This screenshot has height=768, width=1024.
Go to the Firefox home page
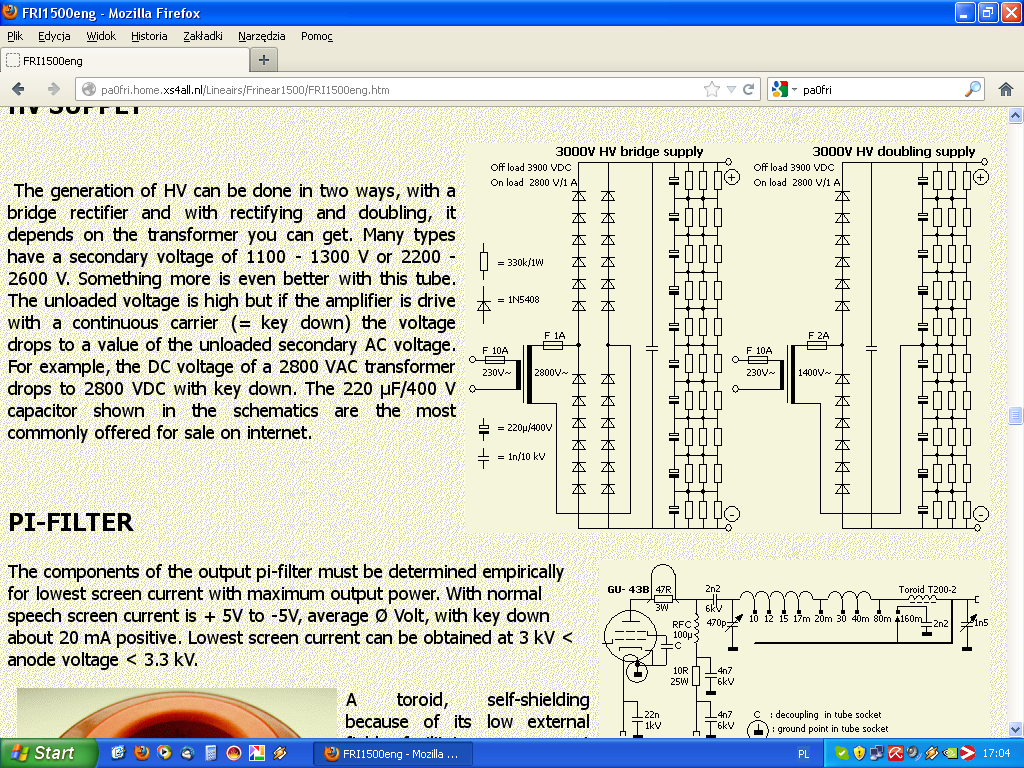[1005, 89]
